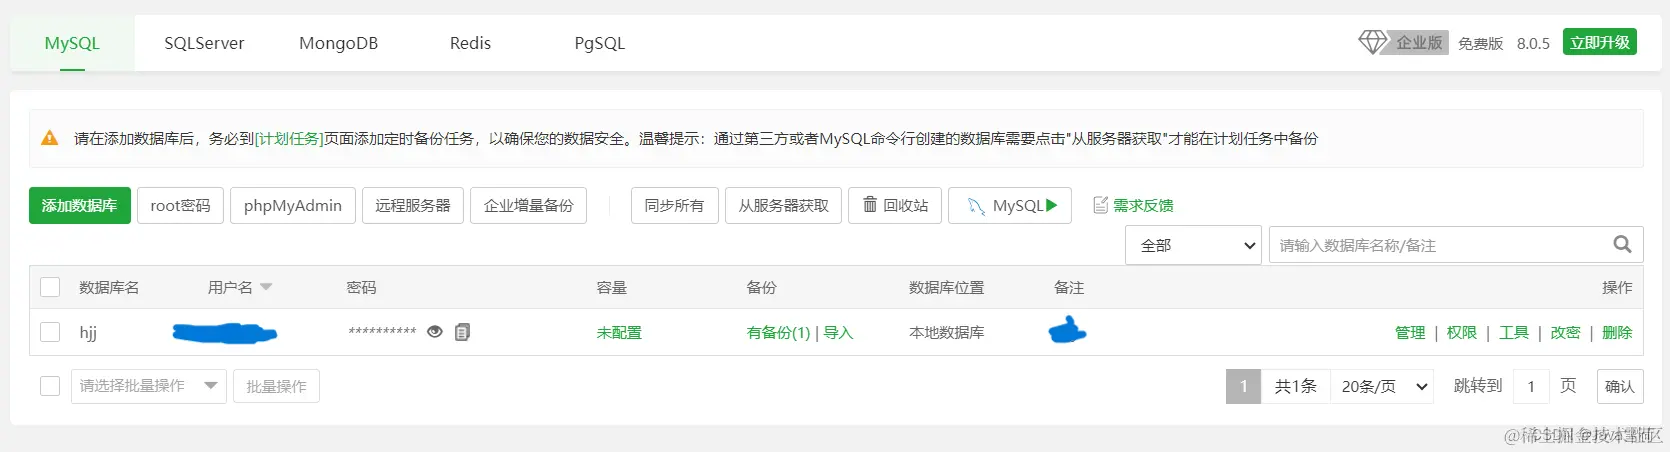Viewport: 1670px width, 452px height.
Task: Open the 请选择批量操作 dropdown
Action: click(149, 386)
